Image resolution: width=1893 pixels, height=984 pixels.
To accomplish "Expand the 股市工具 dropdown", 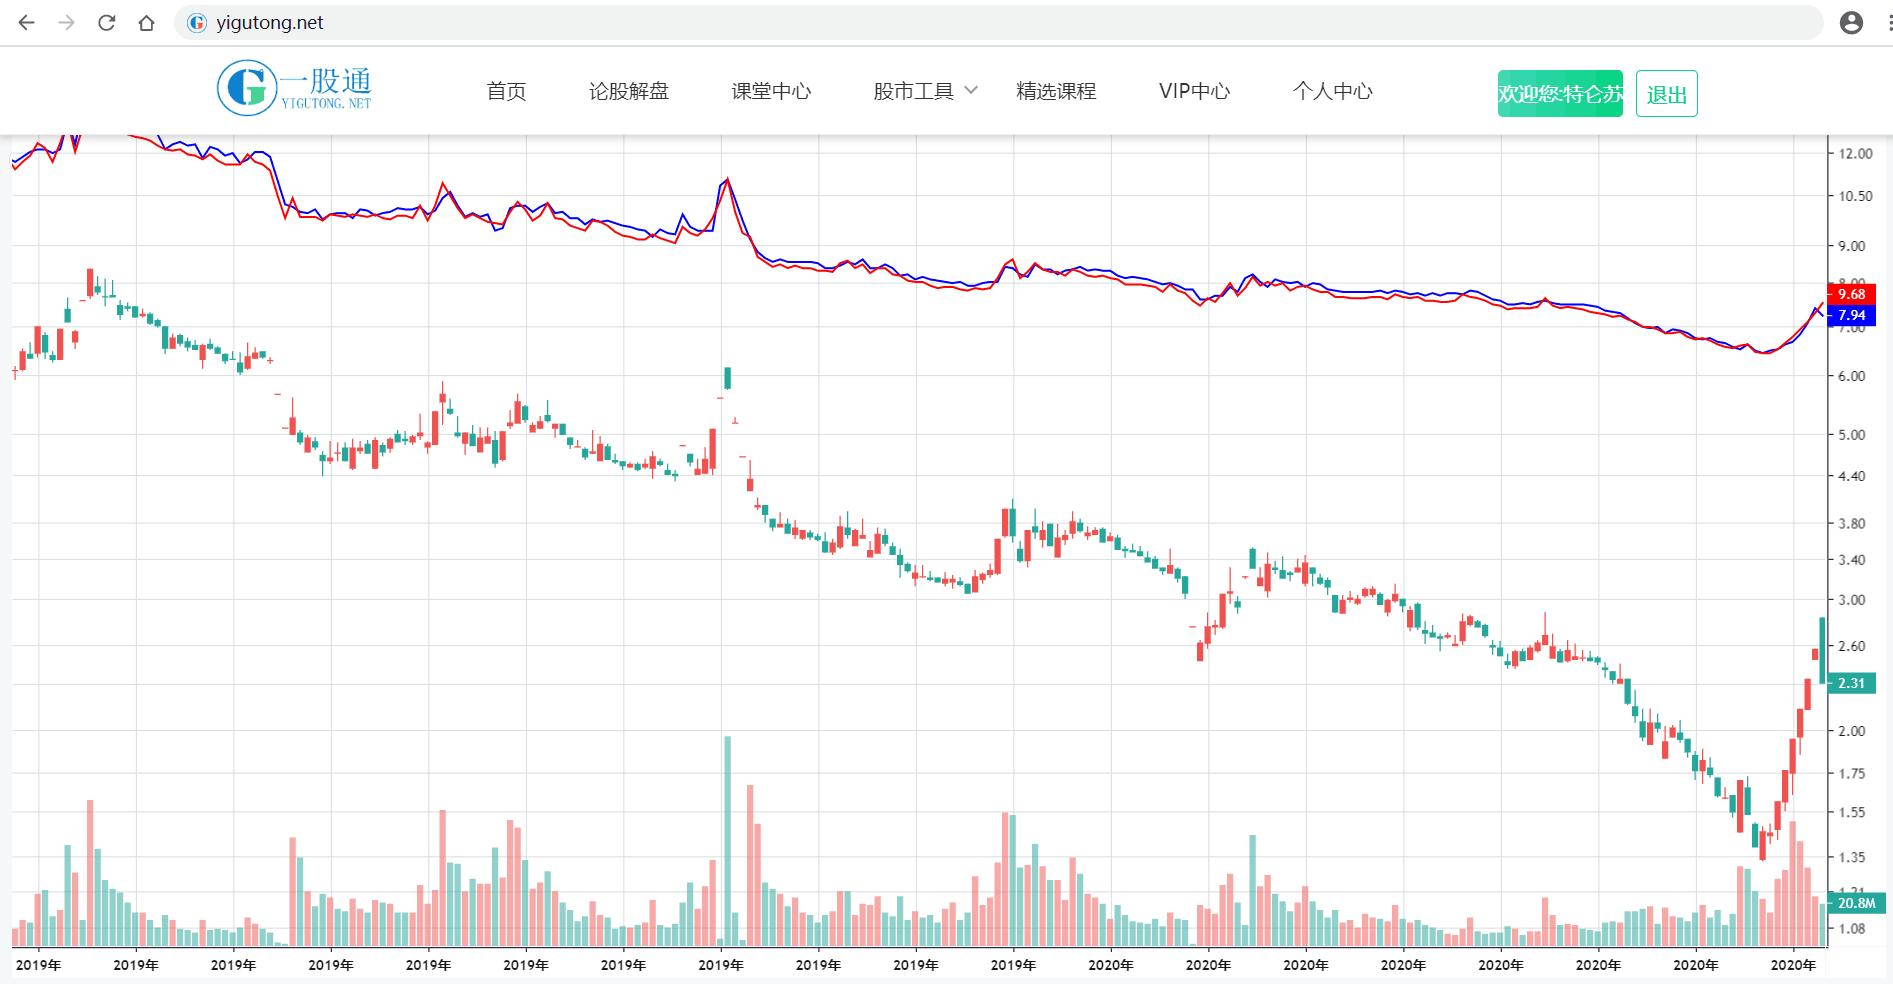I will (x=921, y=91).
